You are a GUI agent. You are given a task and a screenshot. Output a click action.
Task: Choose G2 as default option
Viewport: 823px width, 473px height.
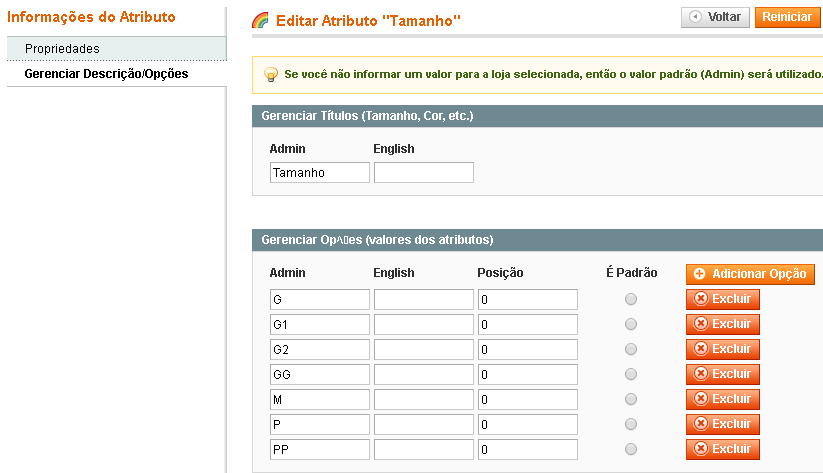point(631,349)
